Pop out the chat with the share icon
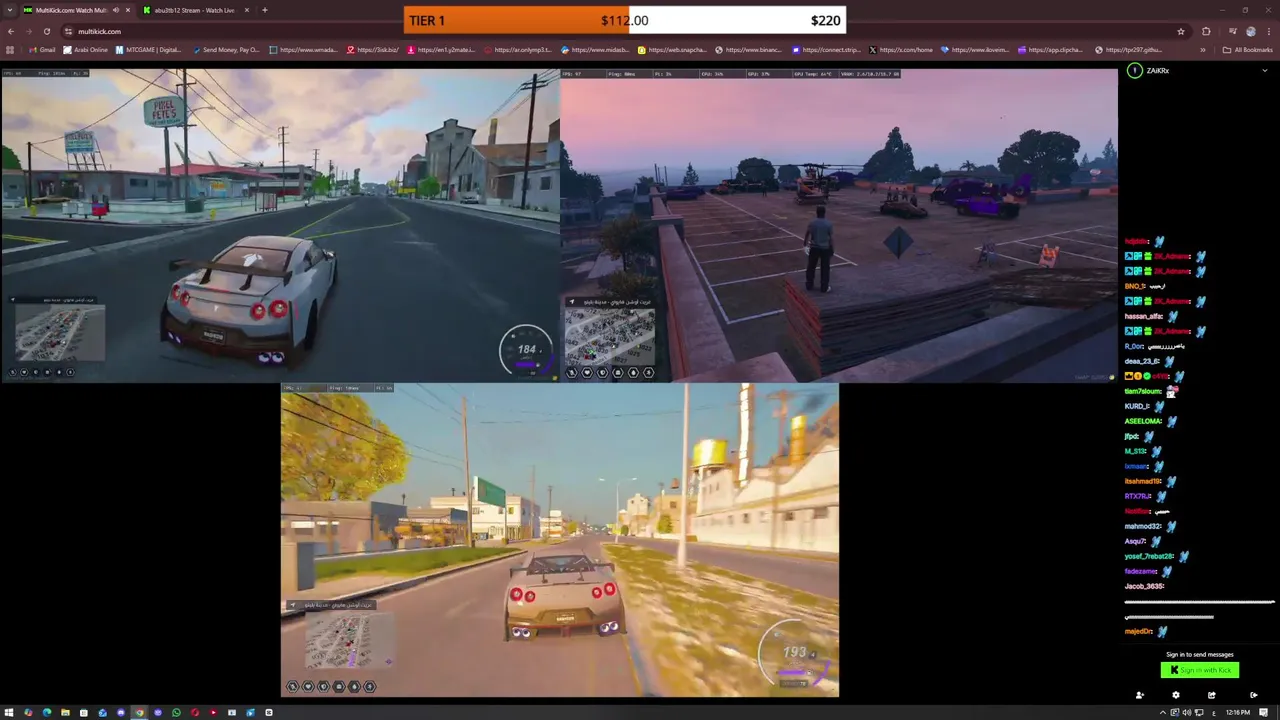The image size is (1280, 720). (1211, 695)
